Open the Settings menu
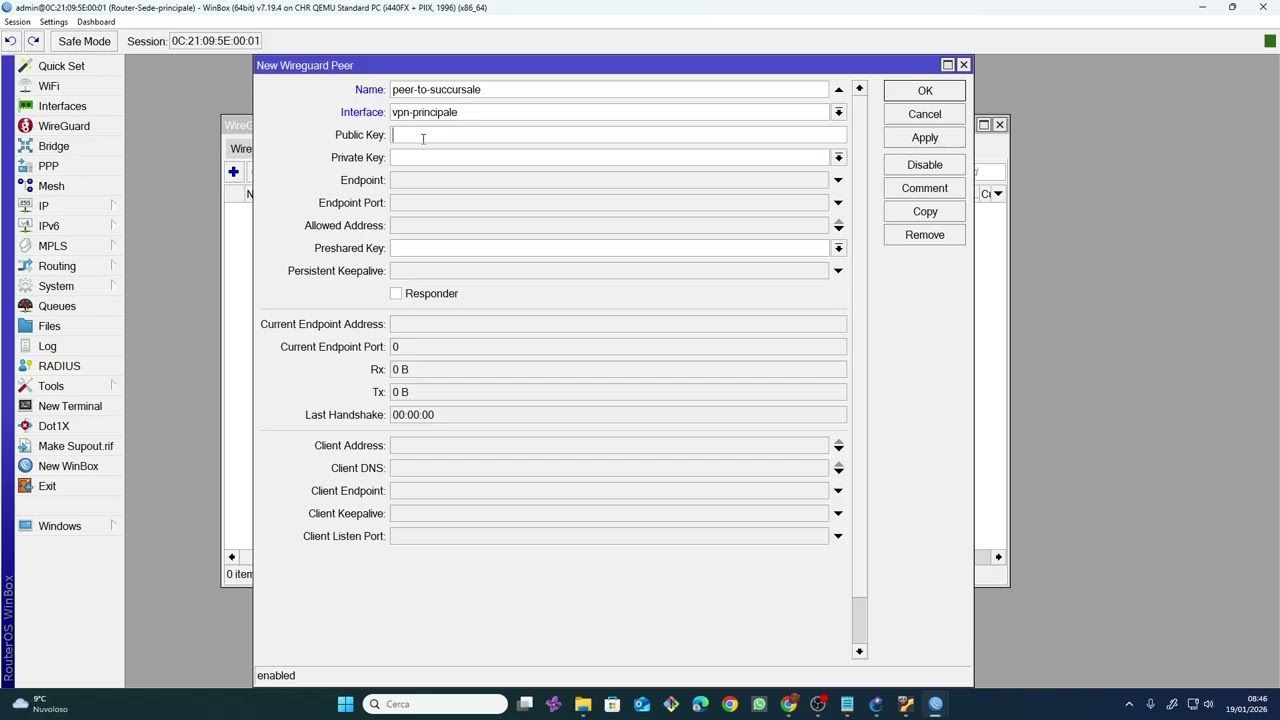 pos(54,22)
